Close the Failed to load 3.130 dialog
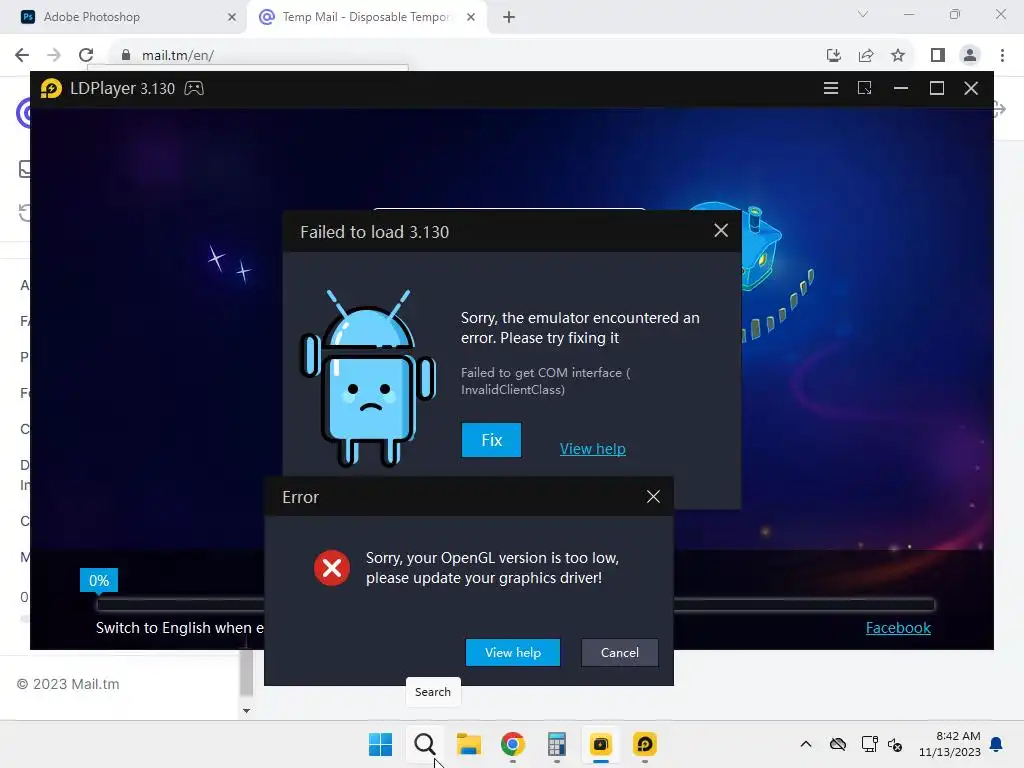Screen dimensions: 1024x768 [x=721, y=231]
